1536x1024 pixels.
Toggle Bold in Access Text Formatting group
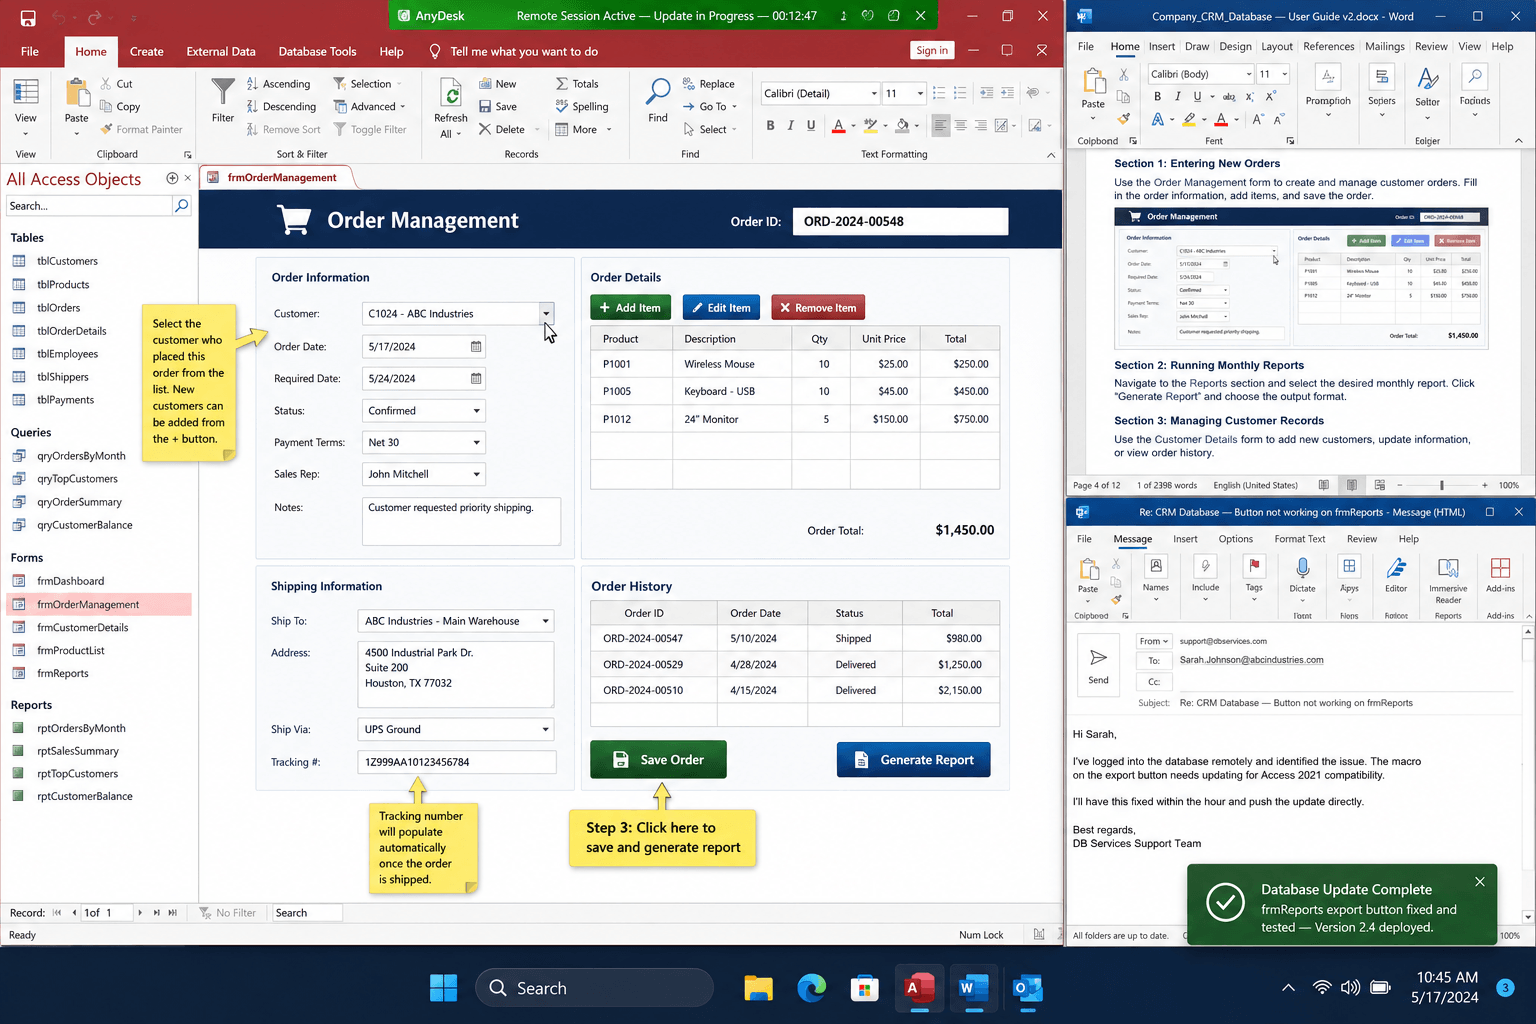coord(770,125)
